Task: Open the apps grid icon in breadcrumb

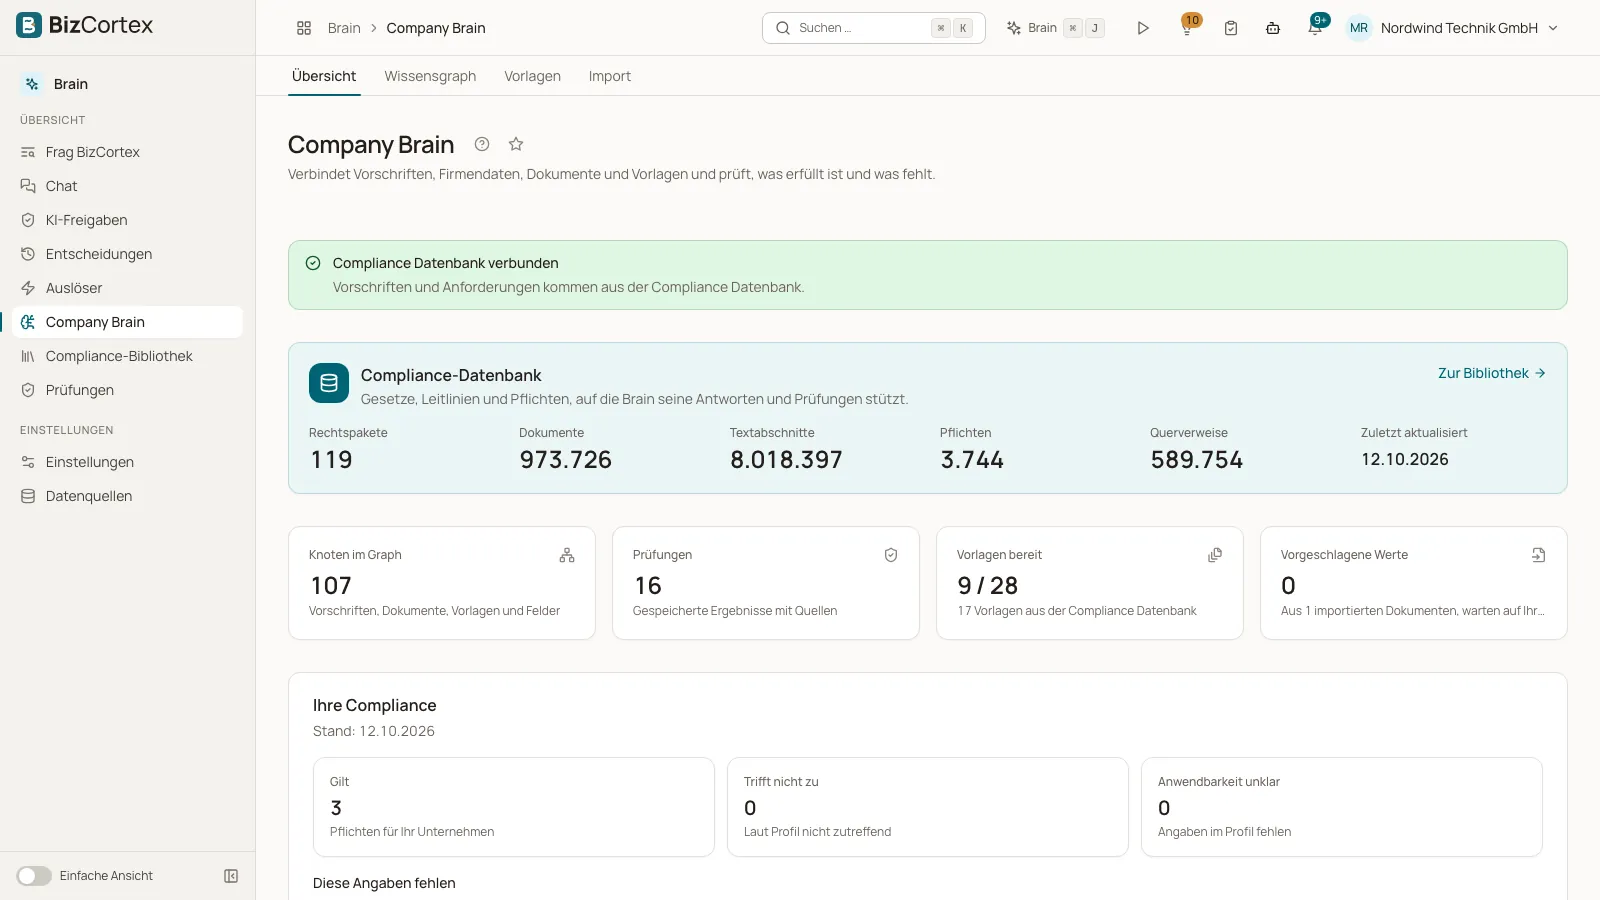Action: click(304, 28)
